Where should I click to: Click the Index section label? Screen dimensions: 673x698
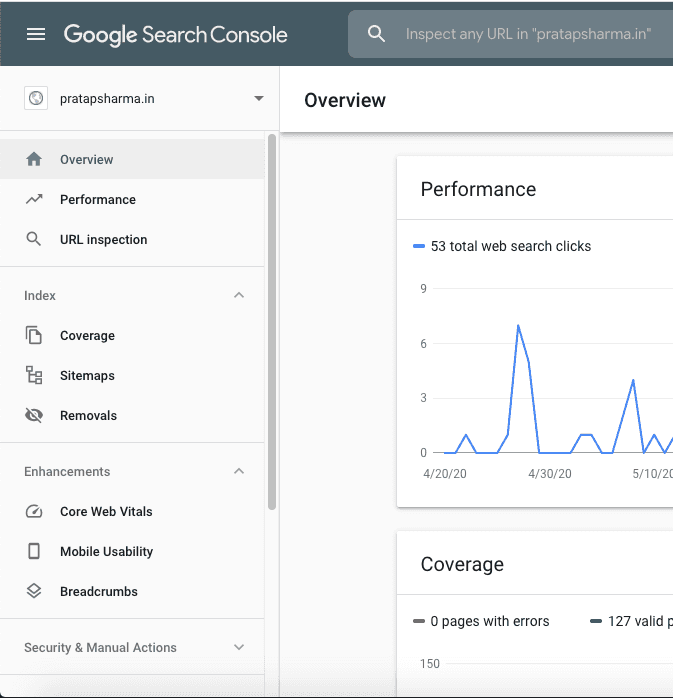(40, 296)
